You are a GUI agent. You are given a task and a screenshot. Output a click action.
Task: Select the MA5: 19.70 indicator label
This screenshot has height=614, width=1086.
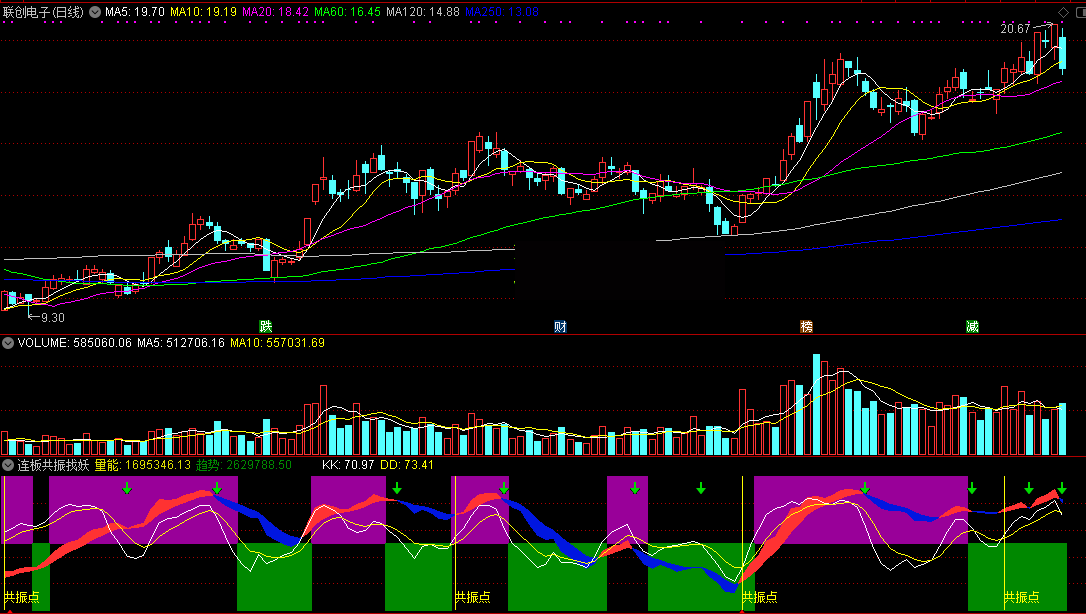pos(135,11)
